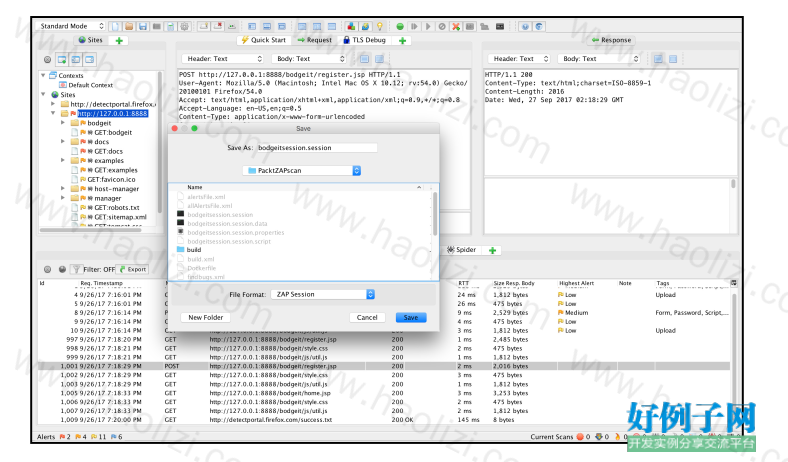Switch to the Sites tab
788x462 pixels.
91,40
